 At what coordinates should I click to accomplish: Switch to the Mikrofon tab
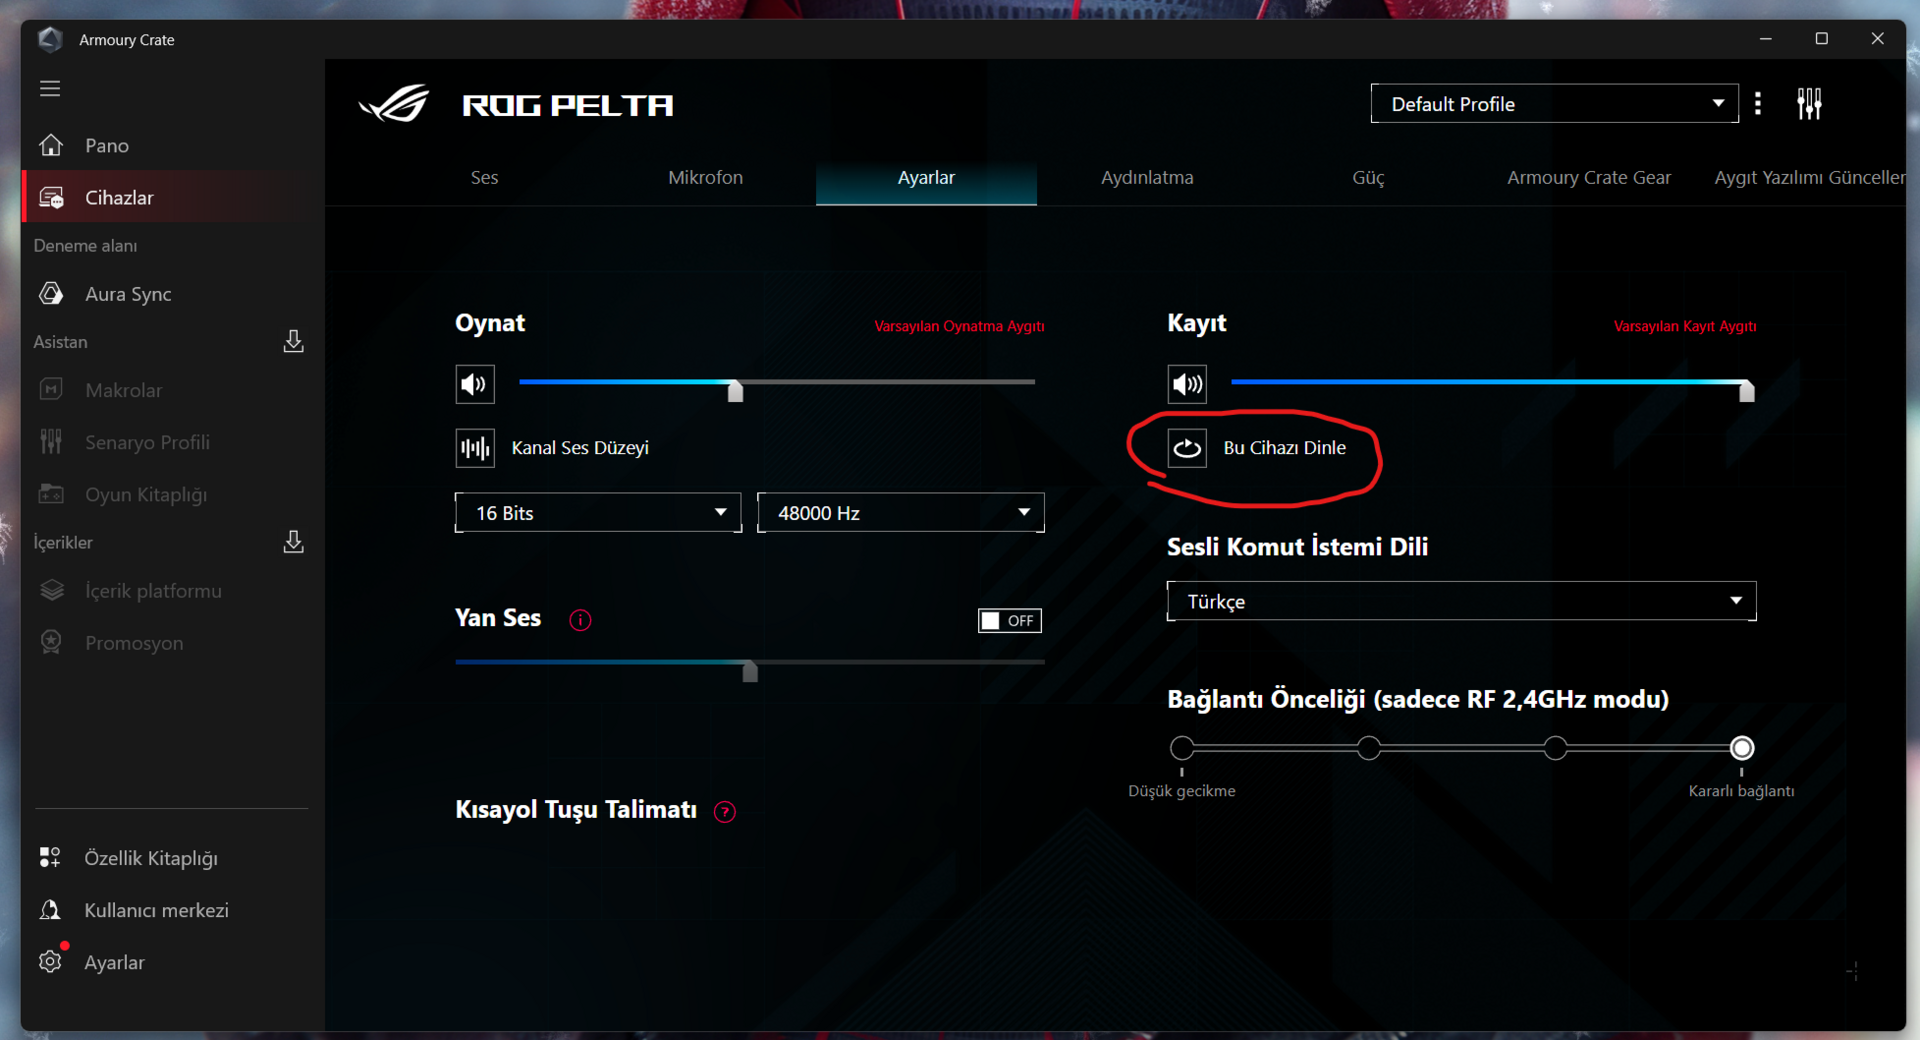[x=705, y=178]
